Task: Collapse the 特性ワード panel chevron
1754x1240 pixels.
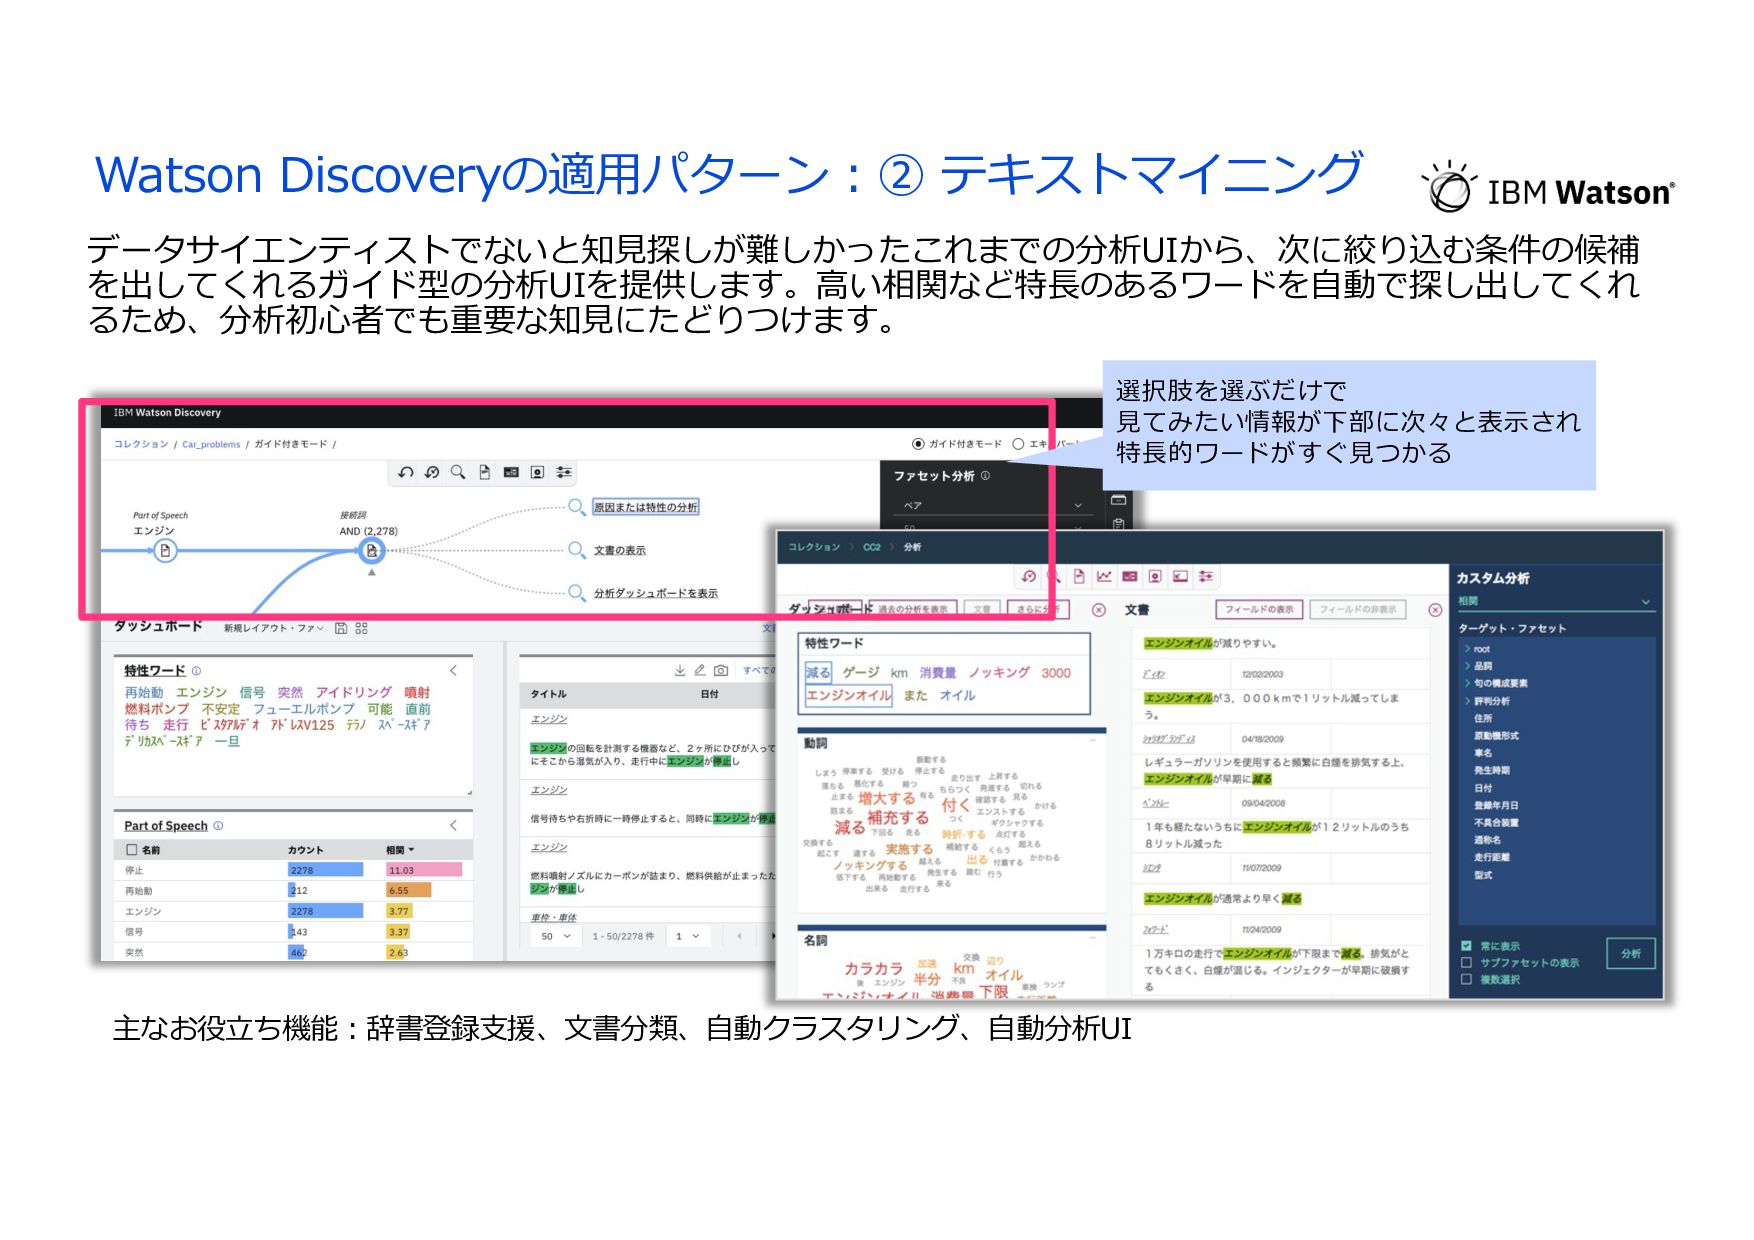Action: point(453,670)
